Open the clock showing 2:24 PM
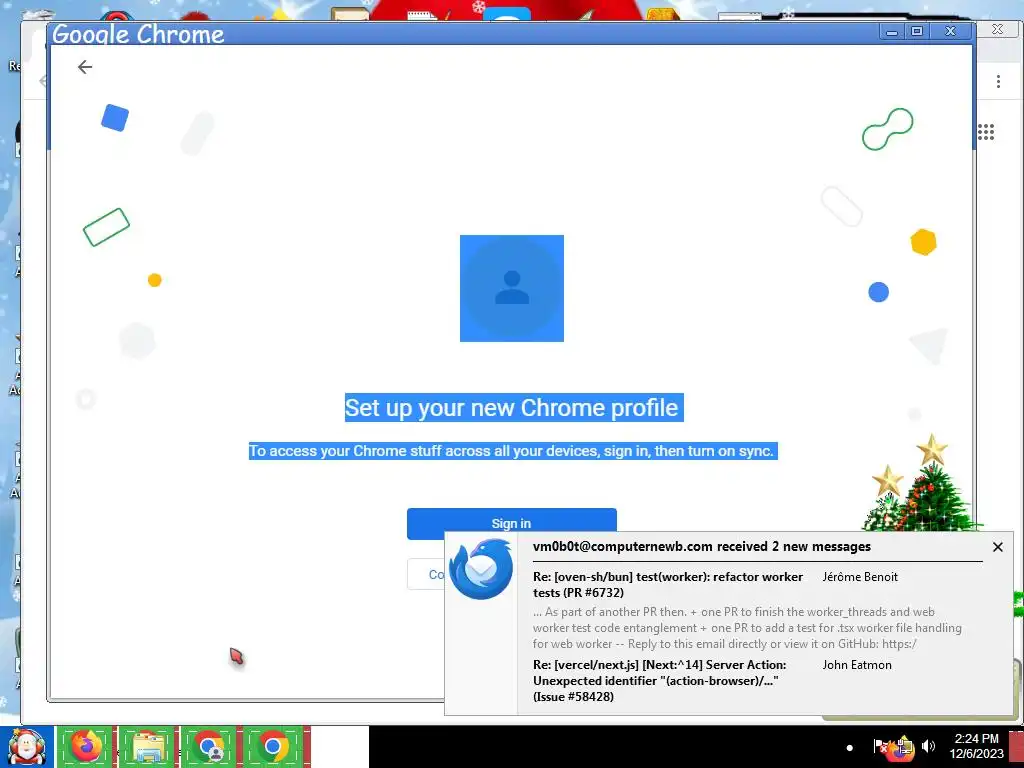Screen dimensions: 1024x768 (976, 746)
